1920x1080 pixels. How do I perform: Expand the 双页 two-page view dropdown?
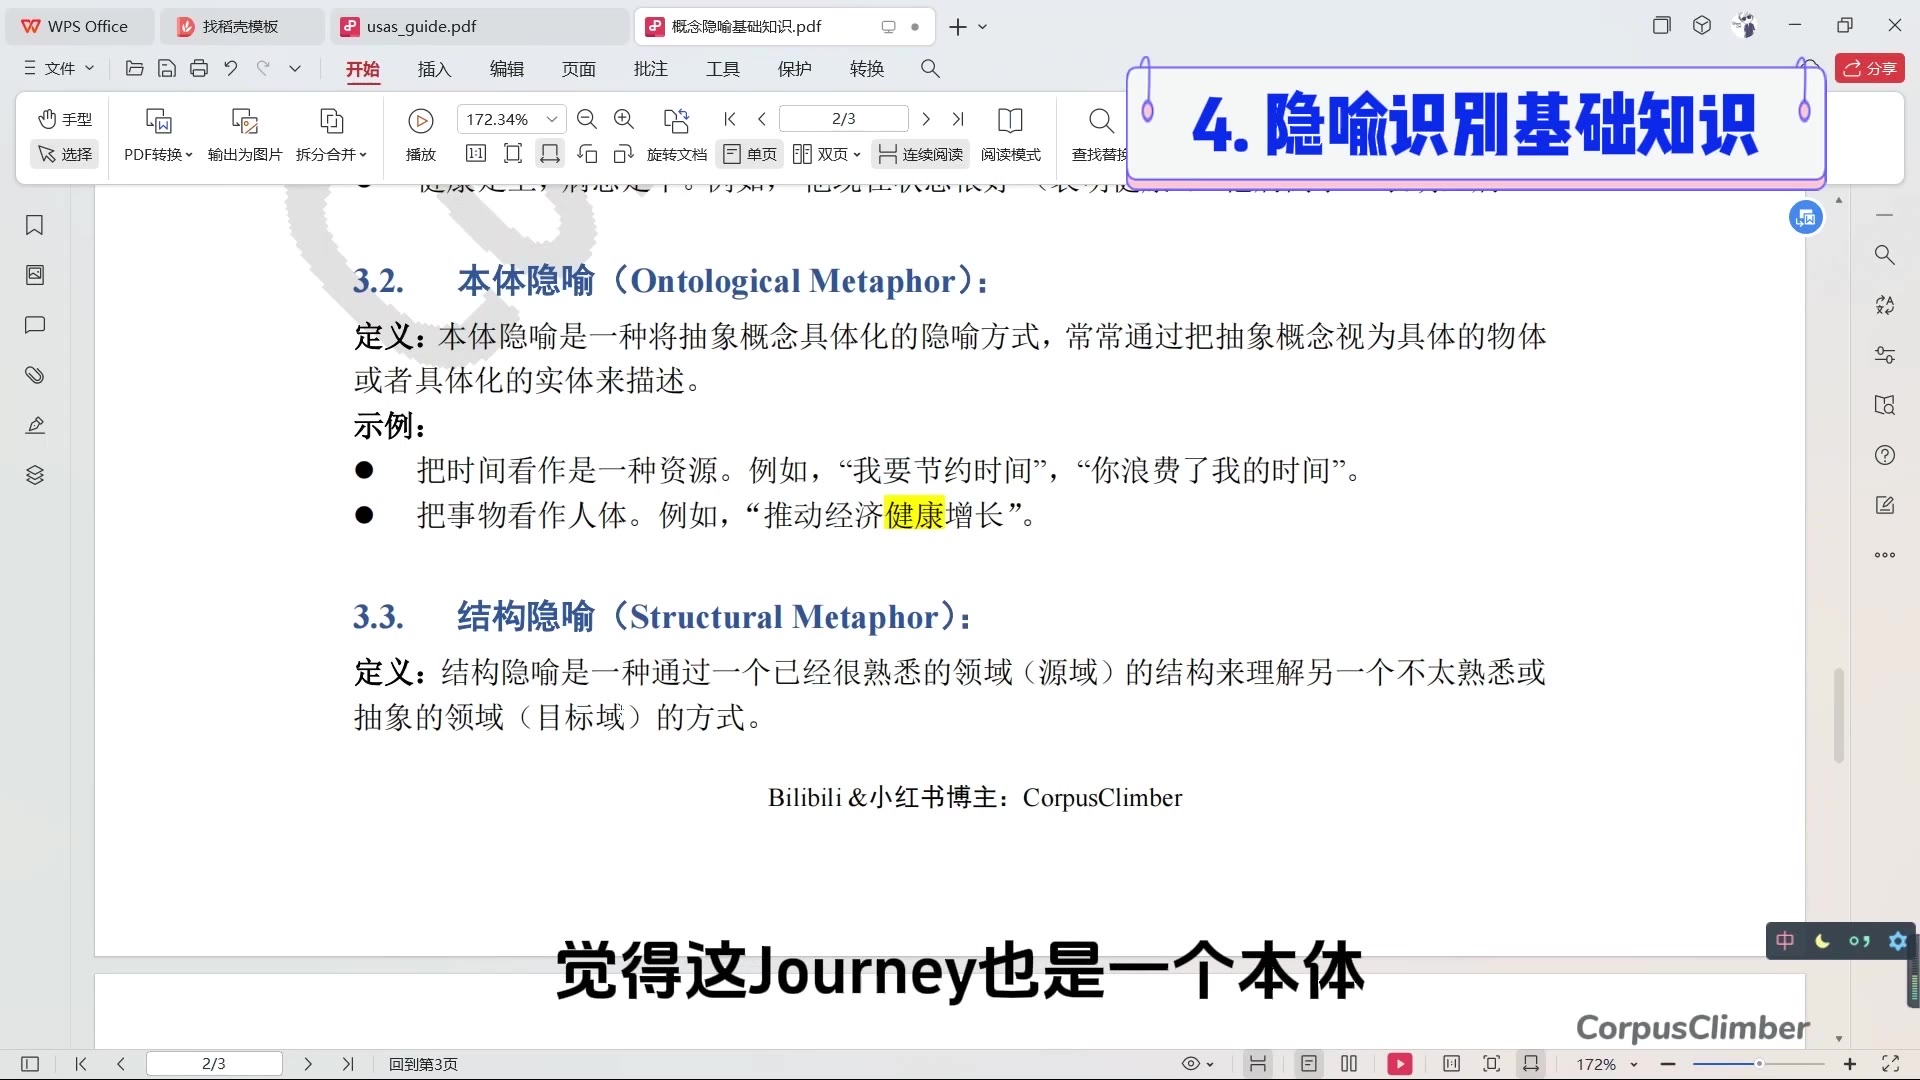coord(858,154)
